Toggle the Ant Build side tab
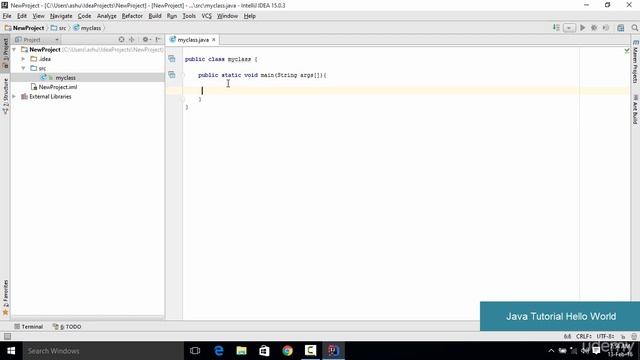Image resolution: width=640 pixels, height=360 pixels. click(x=635, y=110)
